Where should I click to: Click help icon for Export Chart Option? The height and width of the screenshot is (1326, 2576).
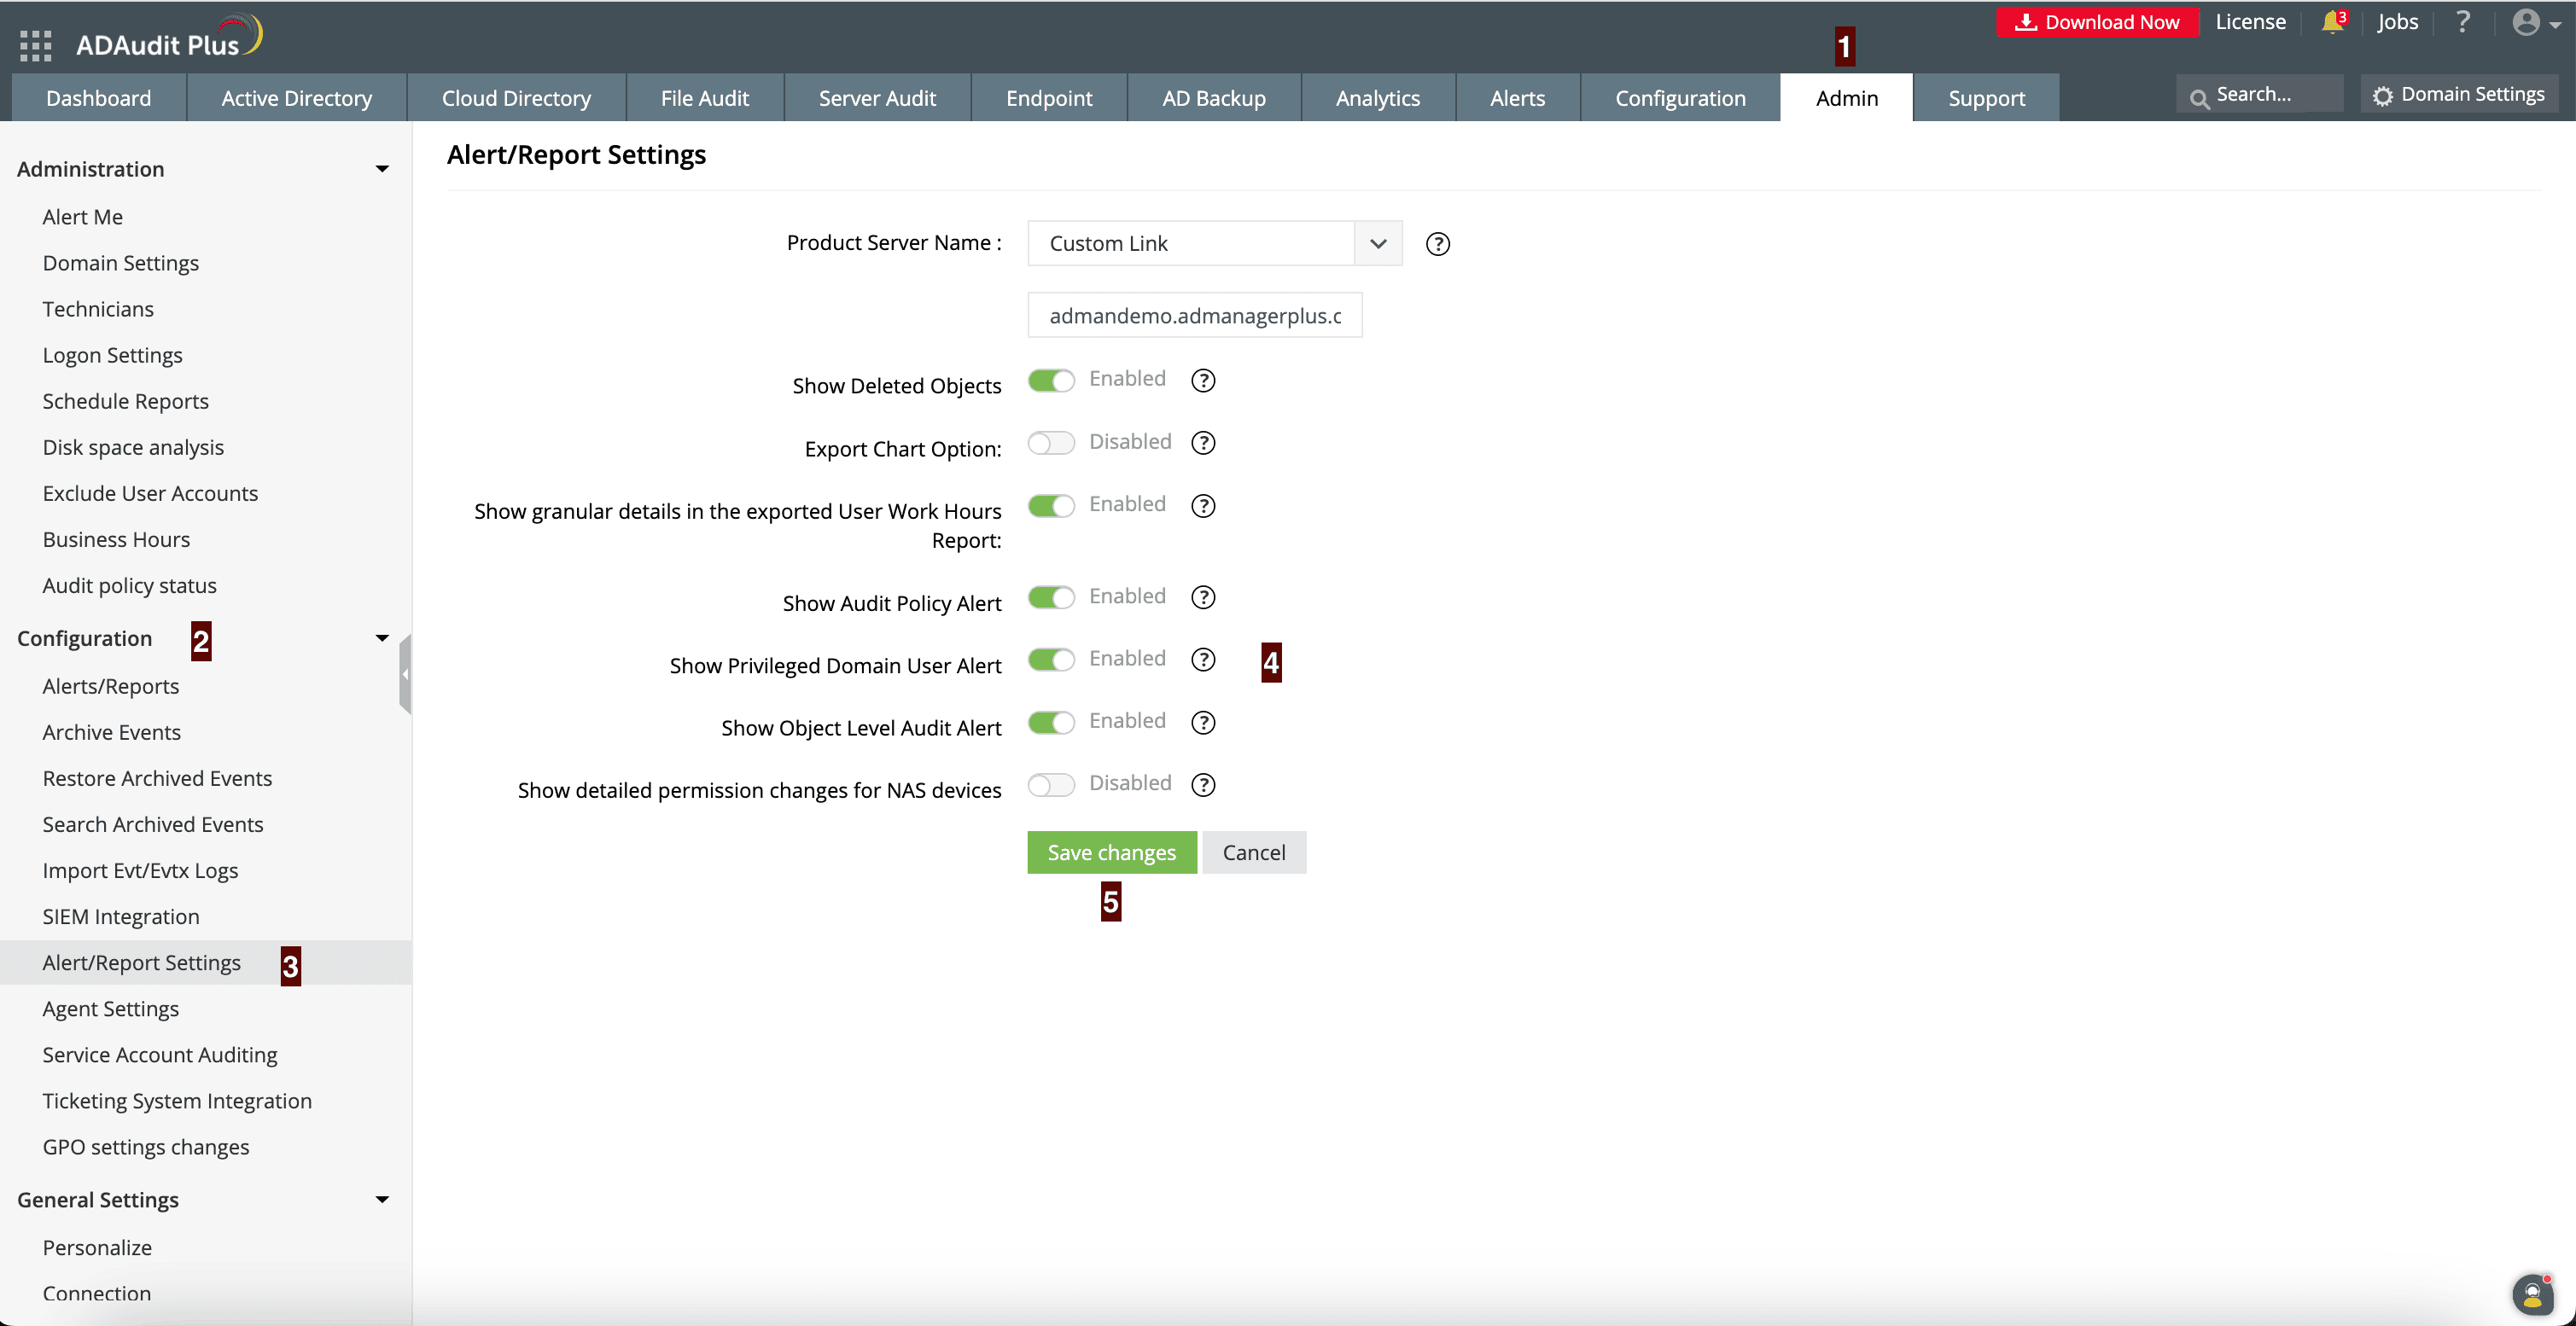coord(1203,443)
